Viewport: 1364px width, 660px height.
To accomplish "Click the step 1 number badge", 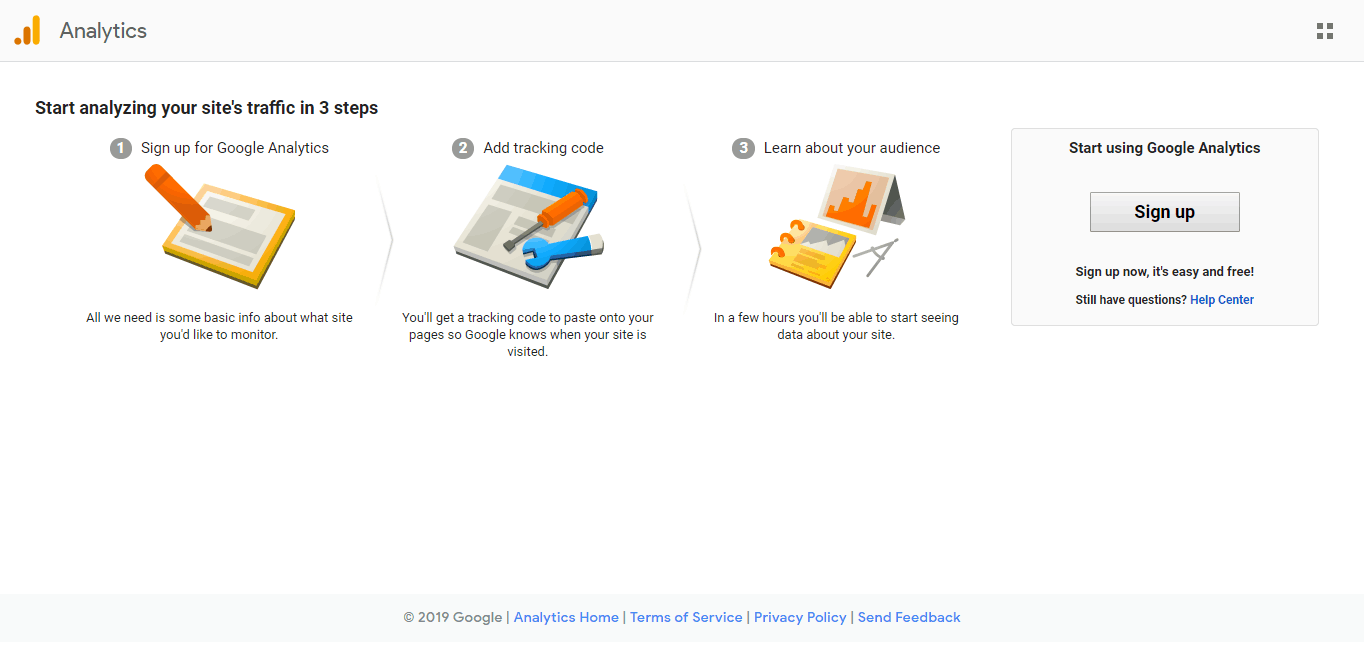I will coord(121,148).
